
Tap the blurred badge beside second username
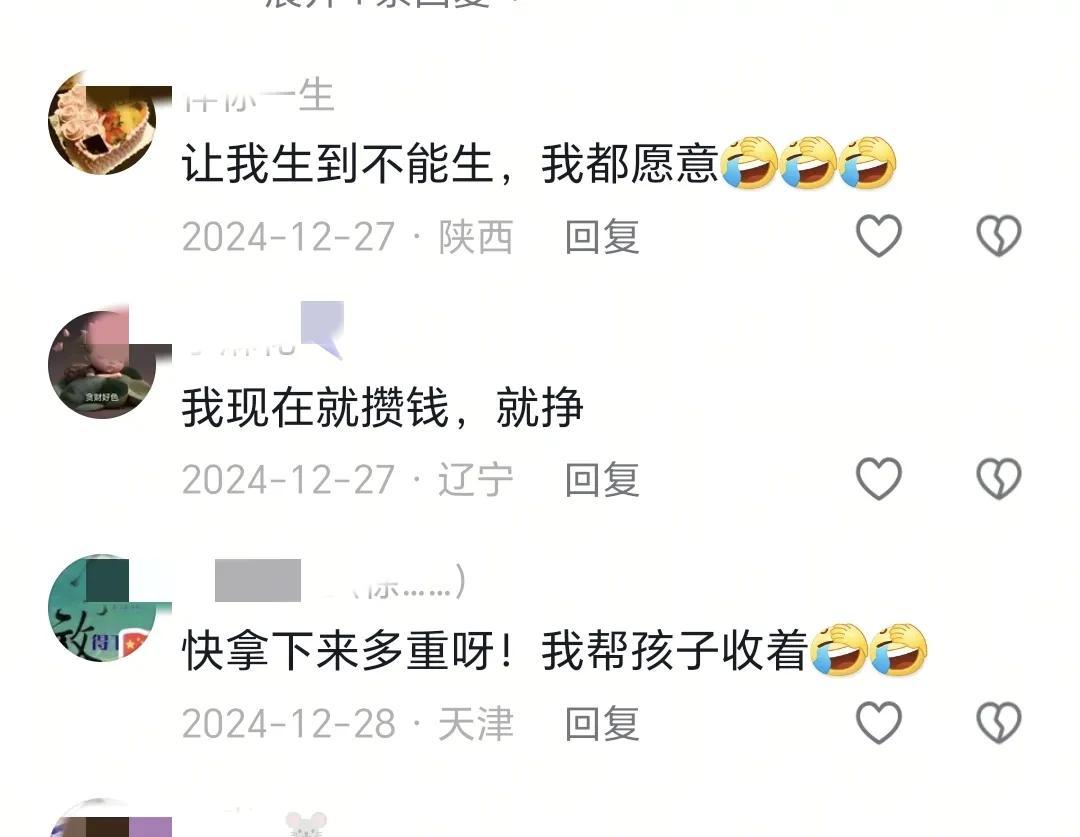322,329
